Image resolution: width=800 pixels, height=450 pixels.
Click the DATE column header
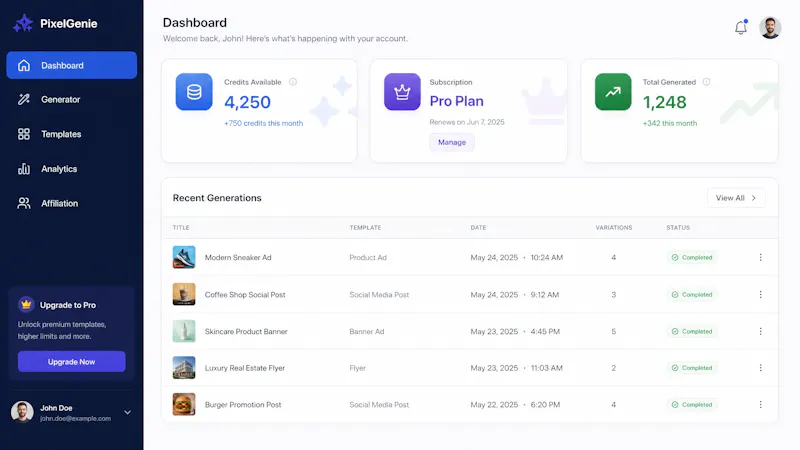pos(478,228)
